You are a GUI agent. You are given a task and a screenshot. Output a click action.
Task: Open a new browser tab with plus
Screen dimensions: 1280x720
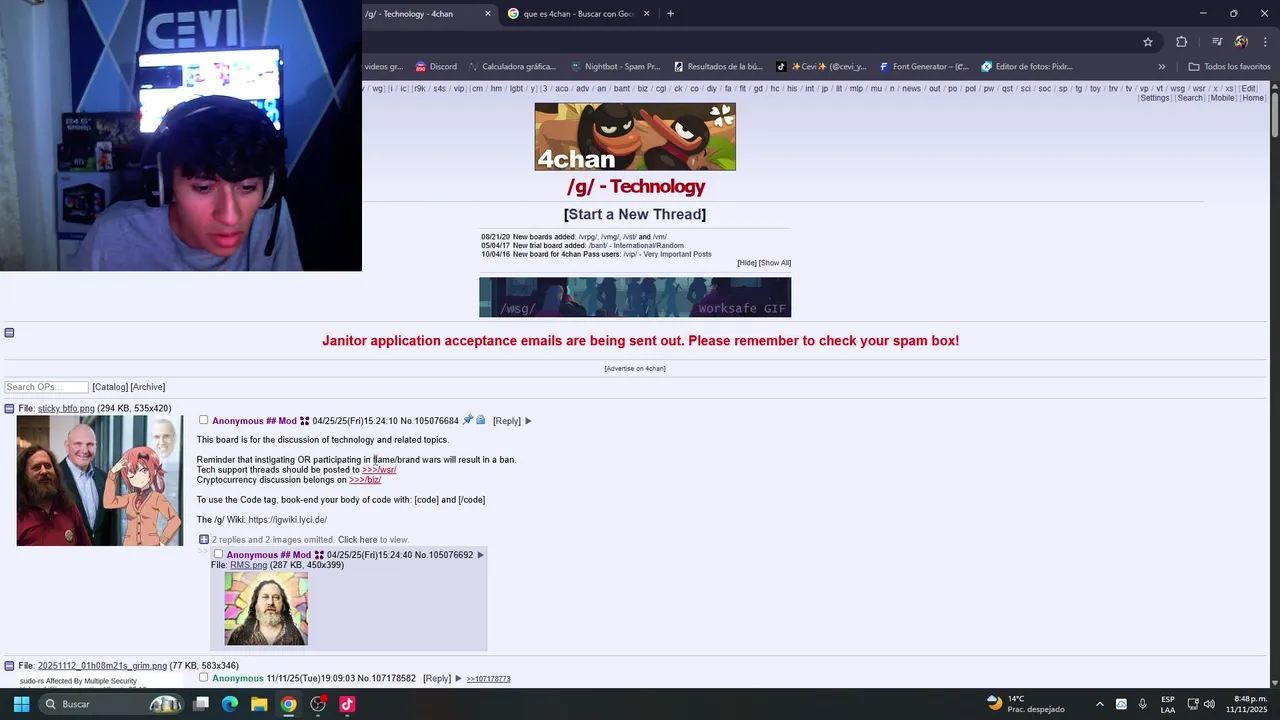coord(670,14)
